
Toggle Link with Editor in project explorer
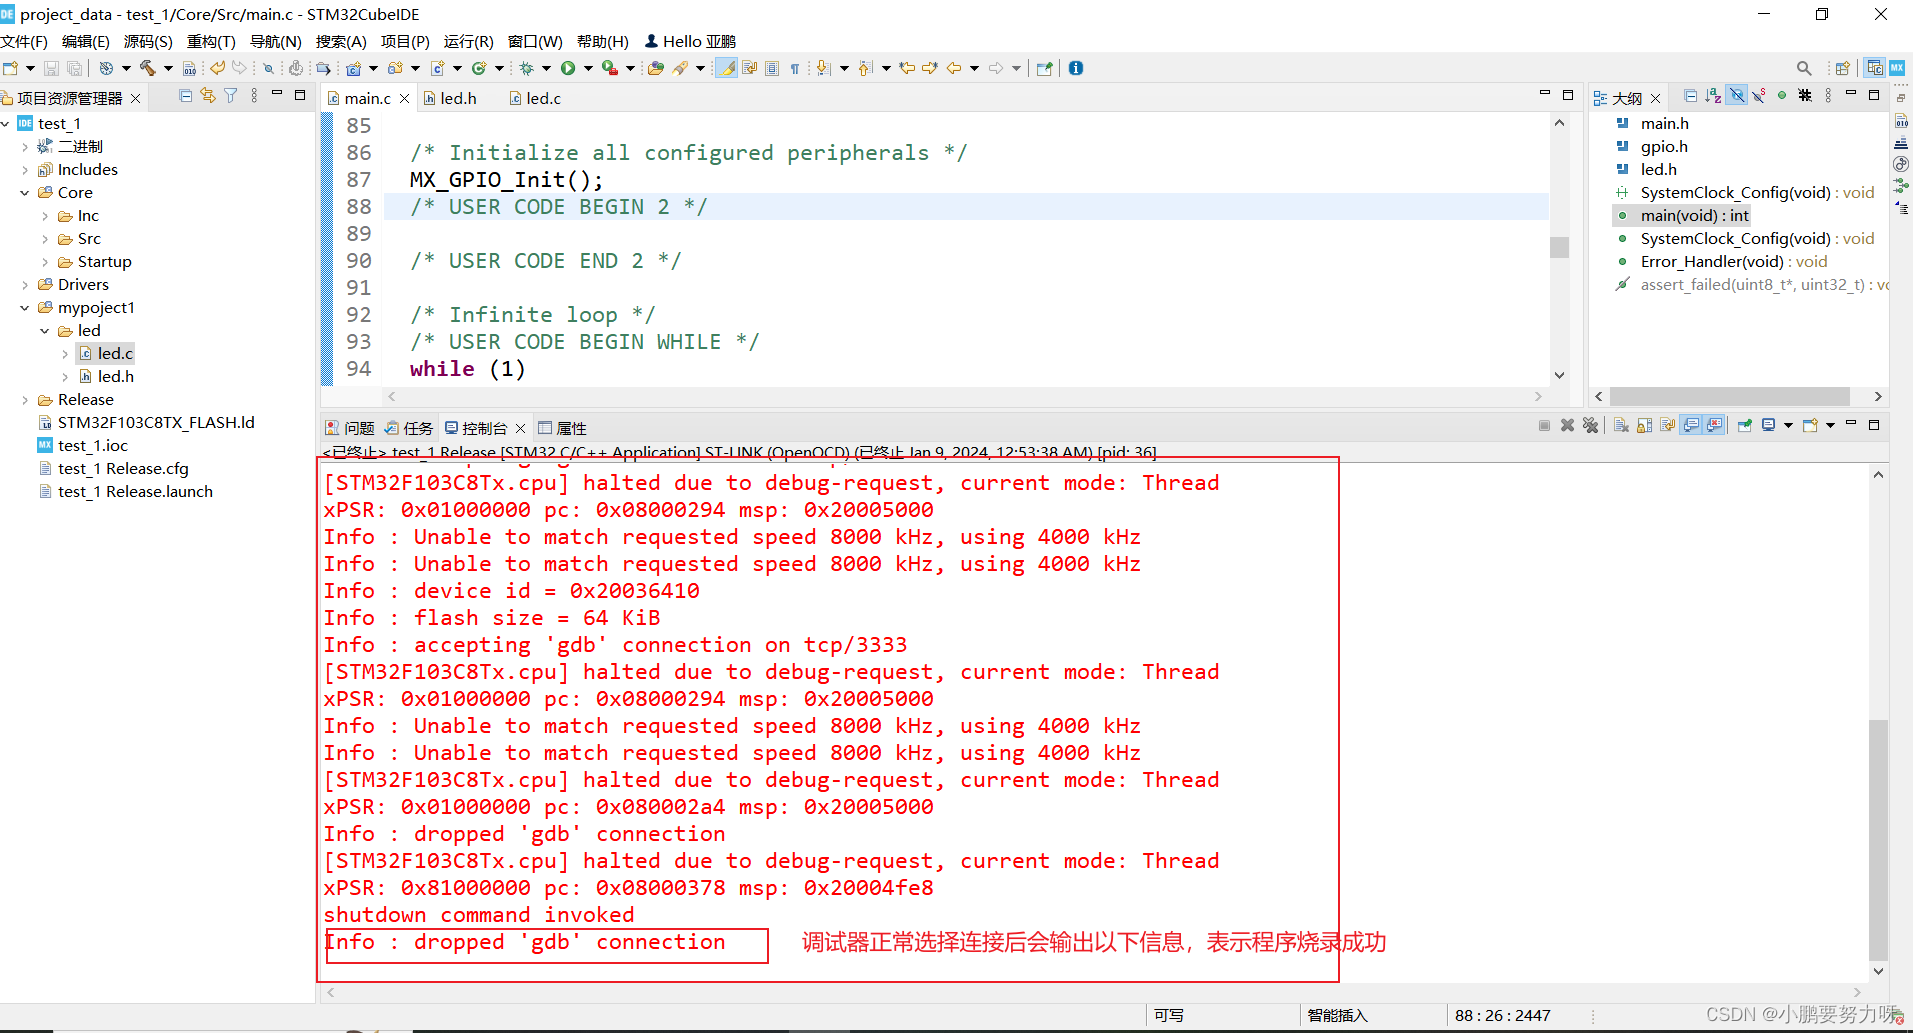click(x=208, y=95)
